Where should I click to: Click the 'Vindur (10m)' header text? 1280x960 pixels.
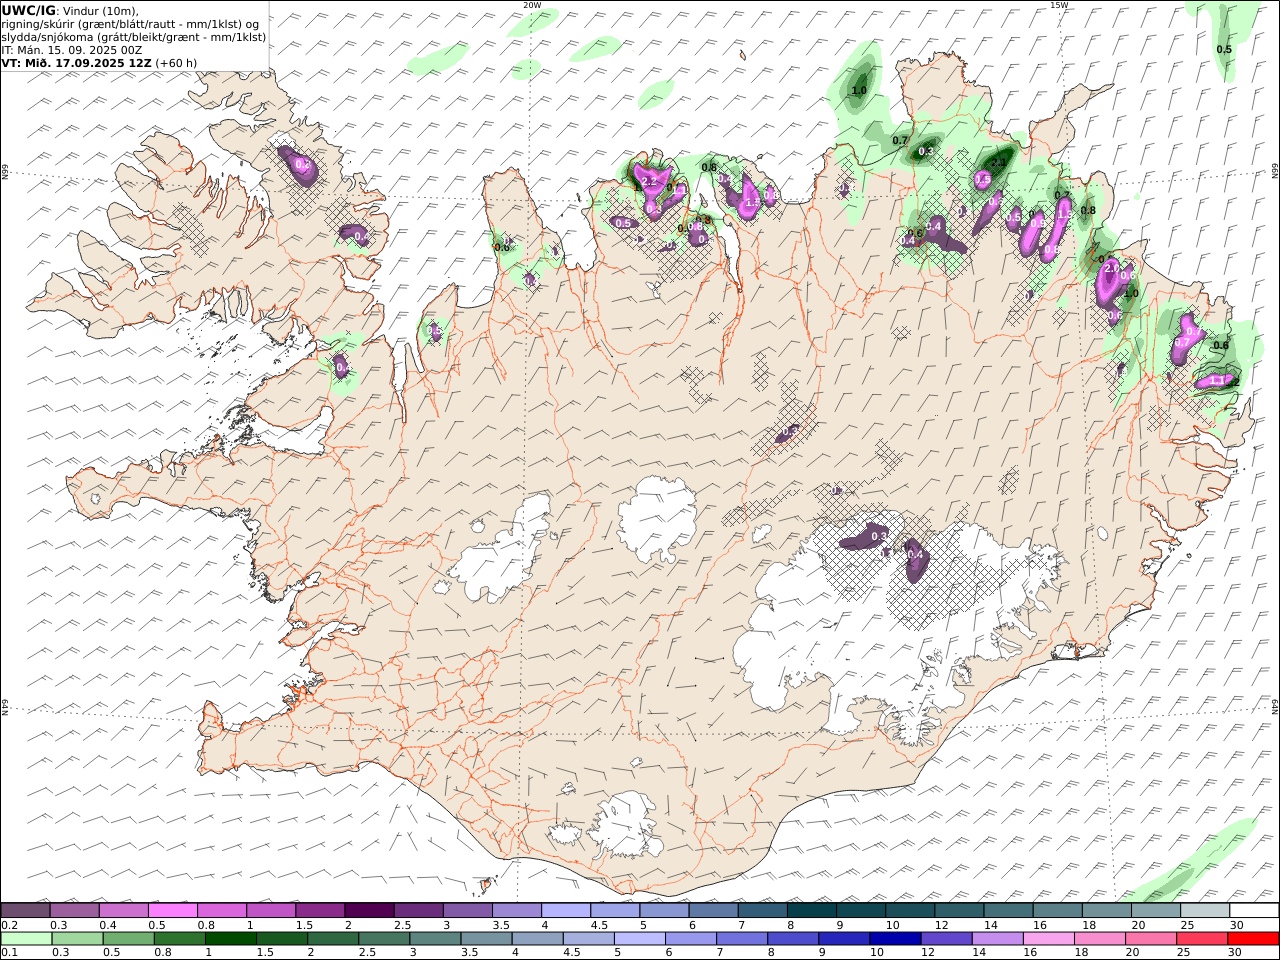[x=101, y=10]
